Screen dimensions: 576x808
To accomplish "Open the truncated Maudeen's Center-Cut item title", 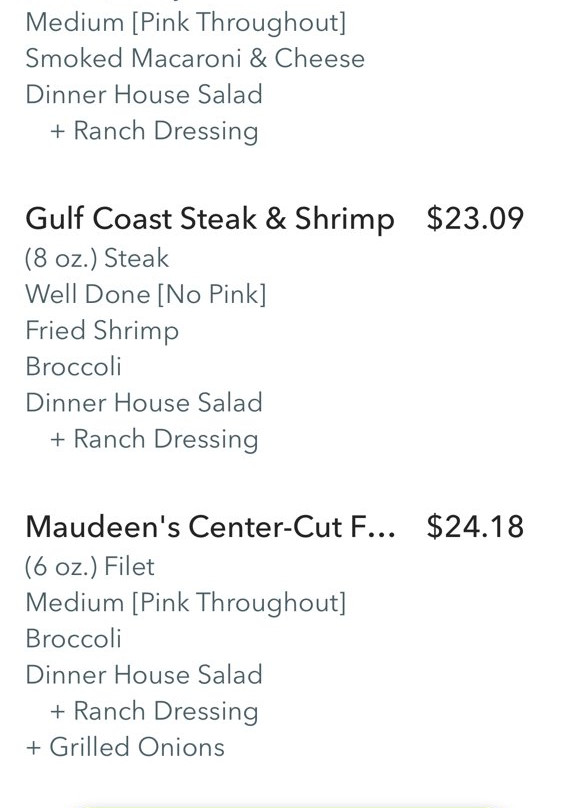I will tap(210, 527).
